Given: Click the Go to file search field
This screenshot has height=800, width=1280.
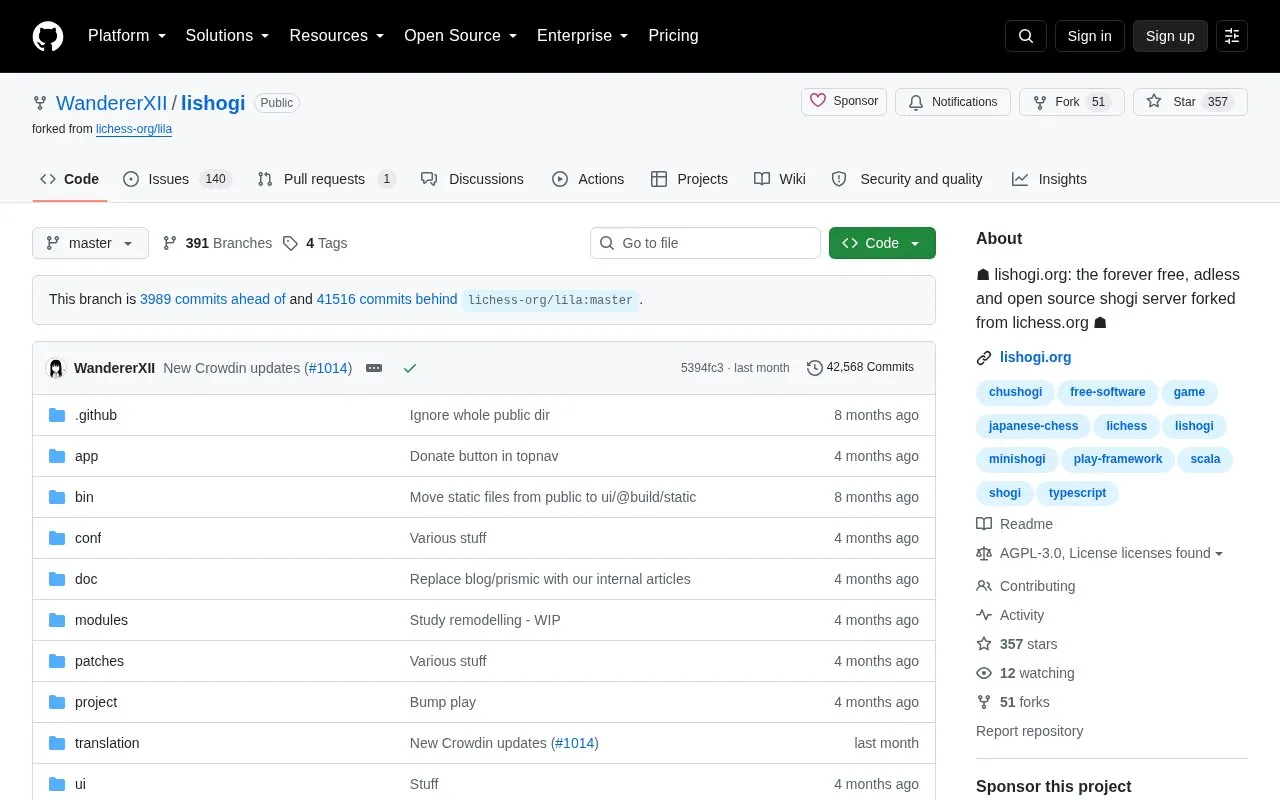Looking at the screenshot, I should click(x=705, y=243).
